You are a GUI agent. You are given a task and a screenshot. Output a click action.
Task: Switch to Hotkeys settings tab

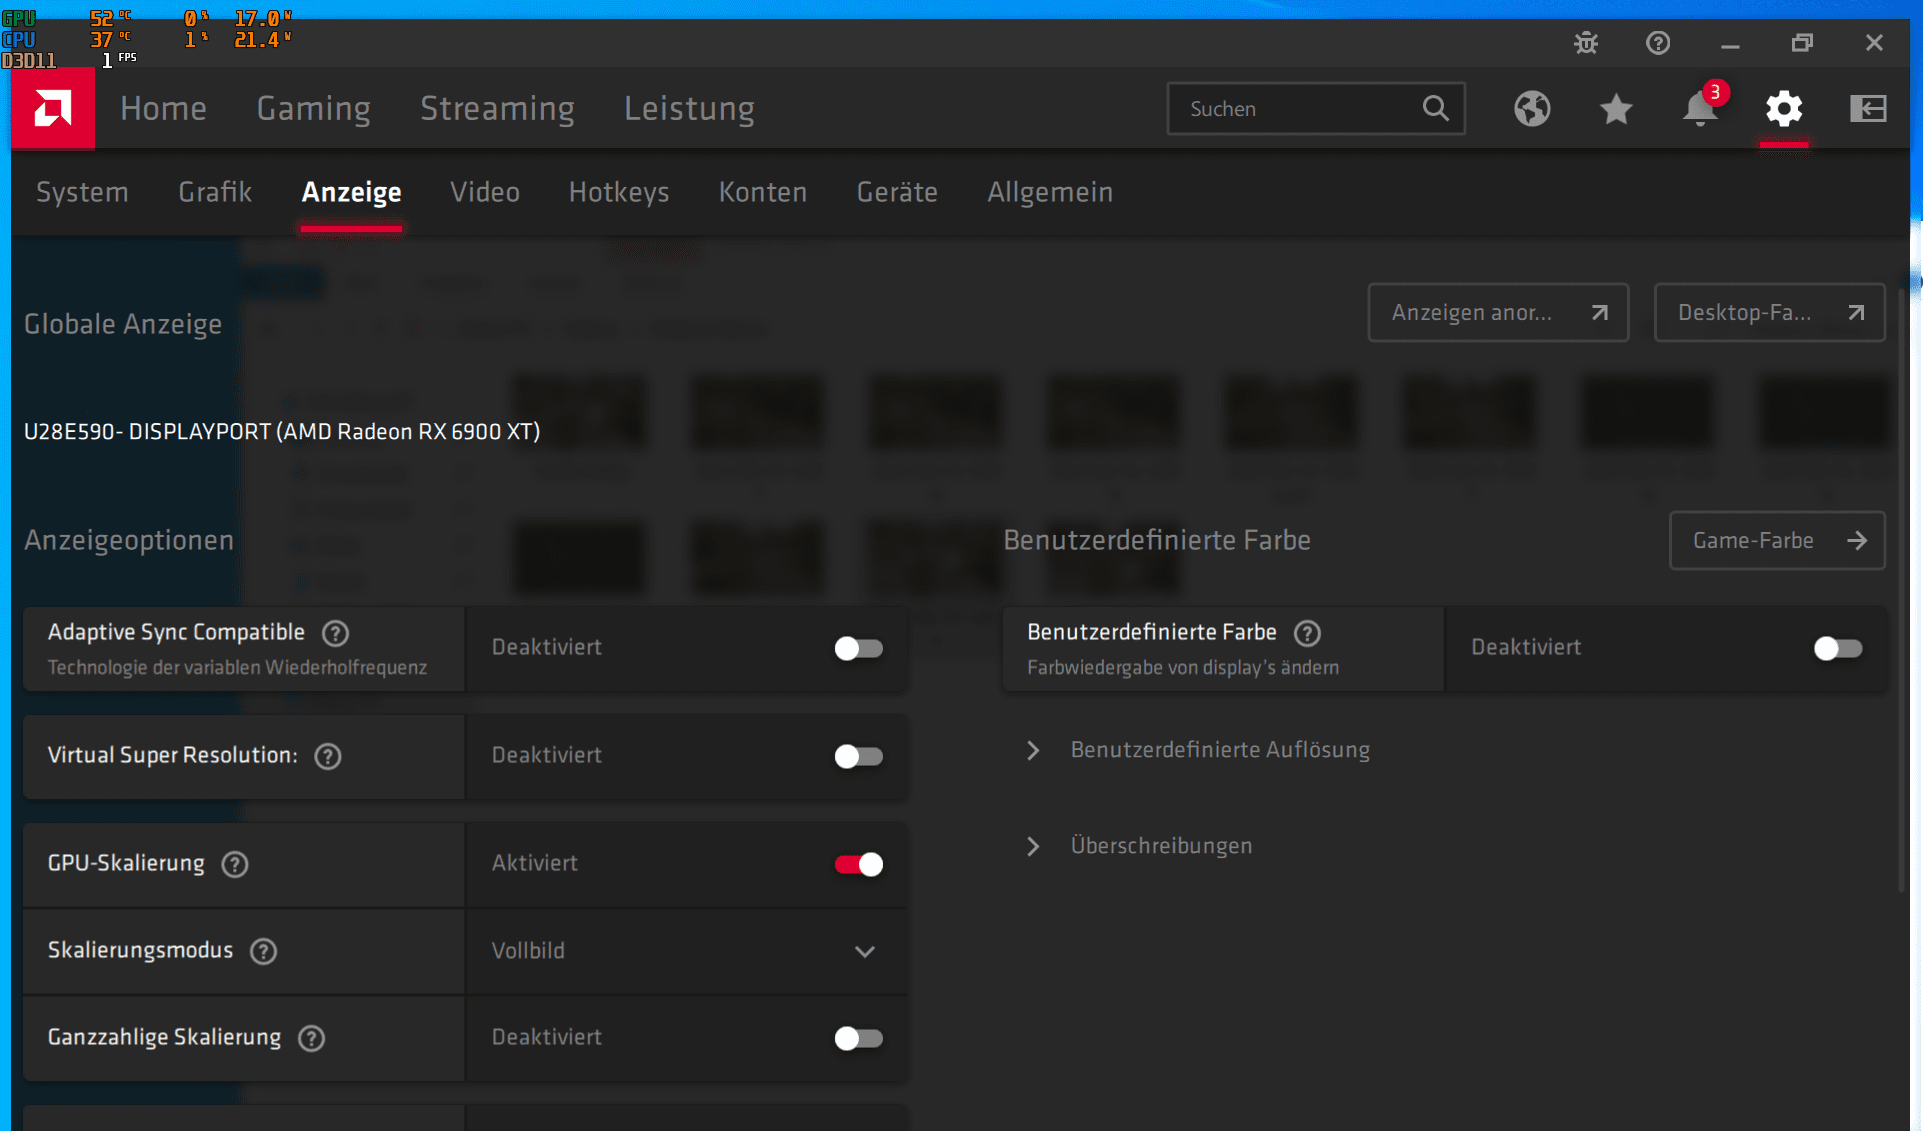pos(619,192)
